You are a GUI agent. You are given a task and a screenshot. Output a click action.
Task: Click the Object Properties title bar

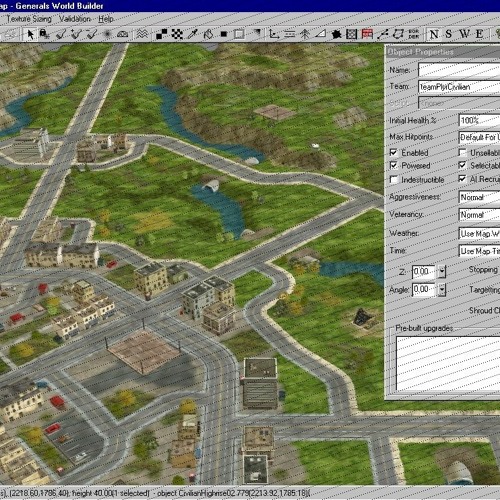(x=443, y=52)
